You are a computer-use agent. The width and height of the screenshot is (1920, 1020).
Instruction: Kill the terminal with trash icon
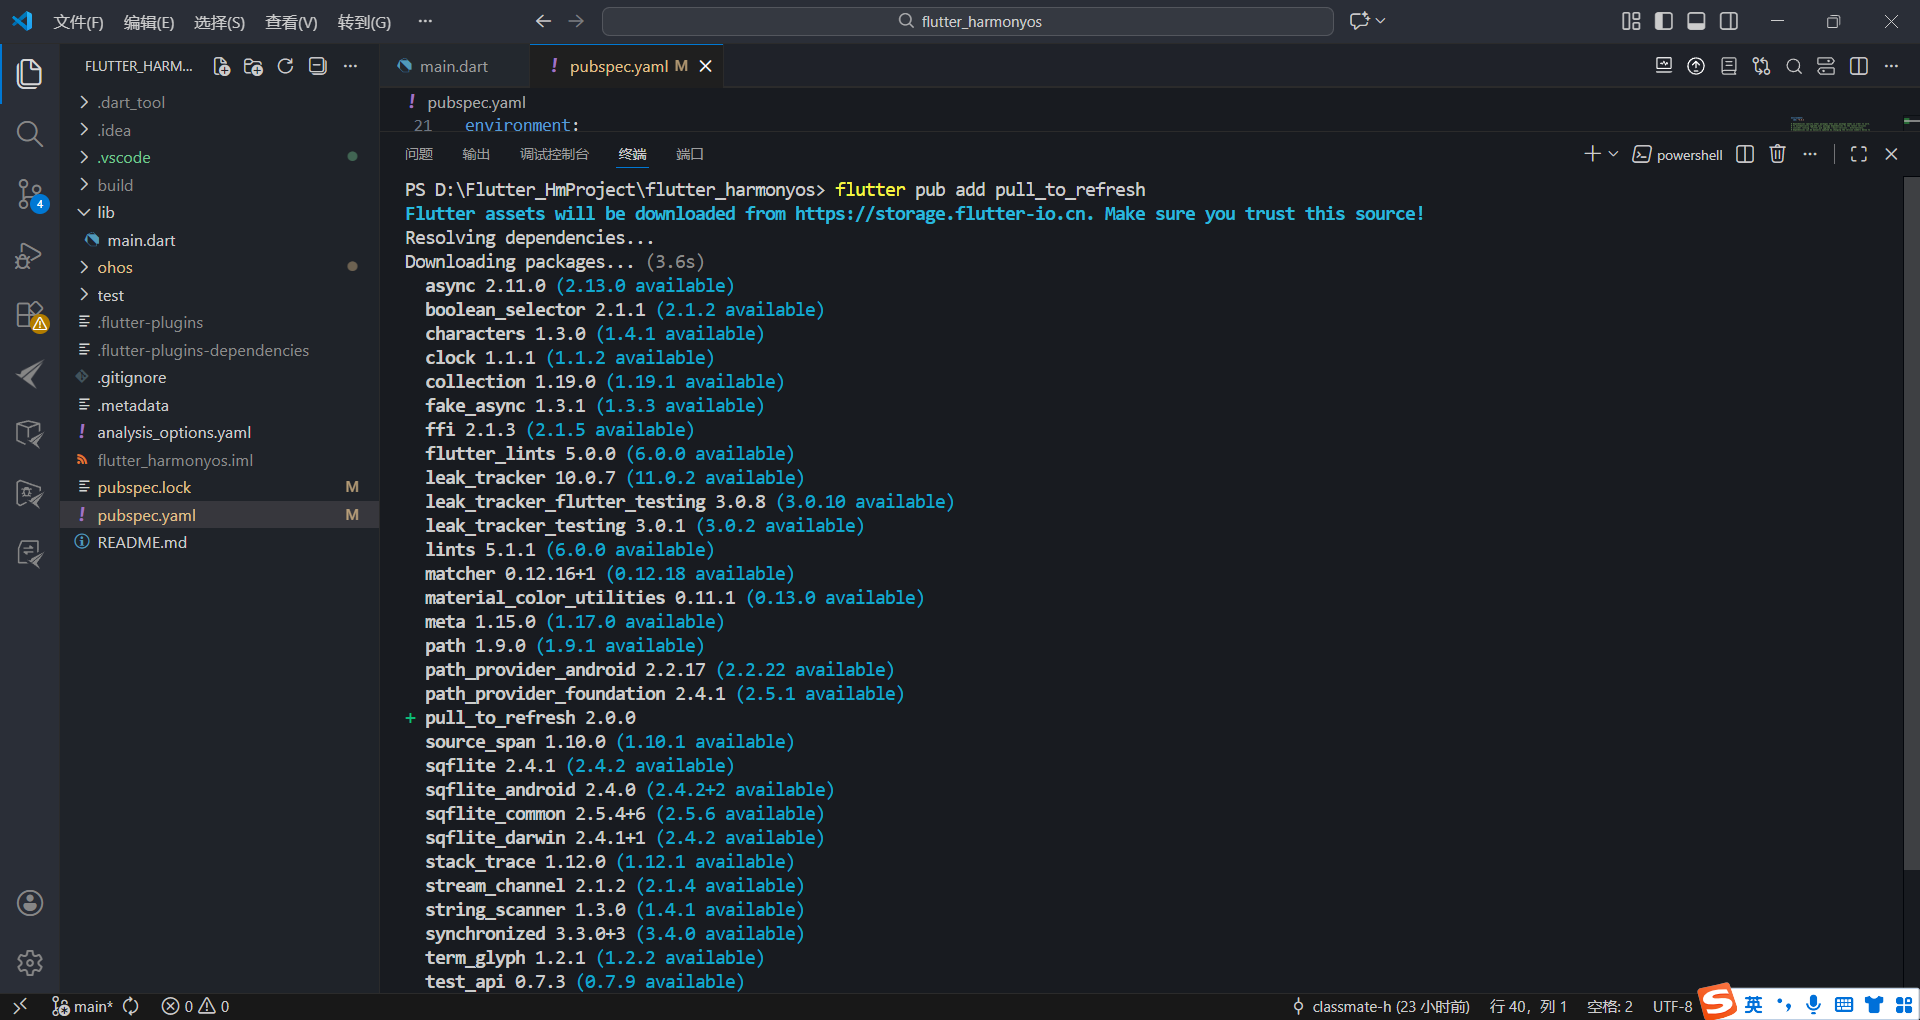pyautogui.click(x=1777, y=154)
